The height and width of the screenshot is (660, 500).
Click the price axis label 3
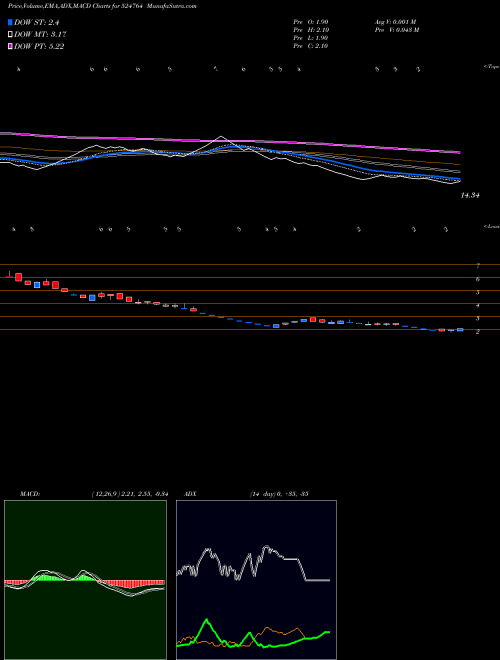tap(478, 319)
